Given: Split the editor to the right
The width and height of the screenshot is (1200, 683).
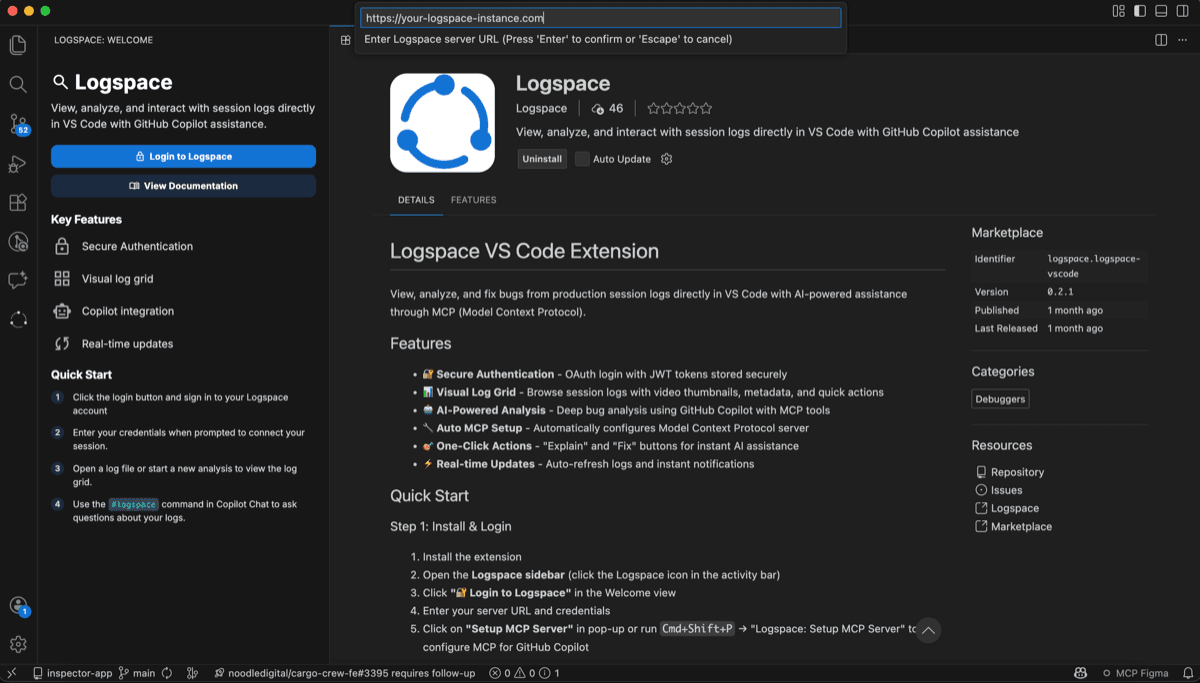Looking at the screenshot, I should pos(1161,40).
